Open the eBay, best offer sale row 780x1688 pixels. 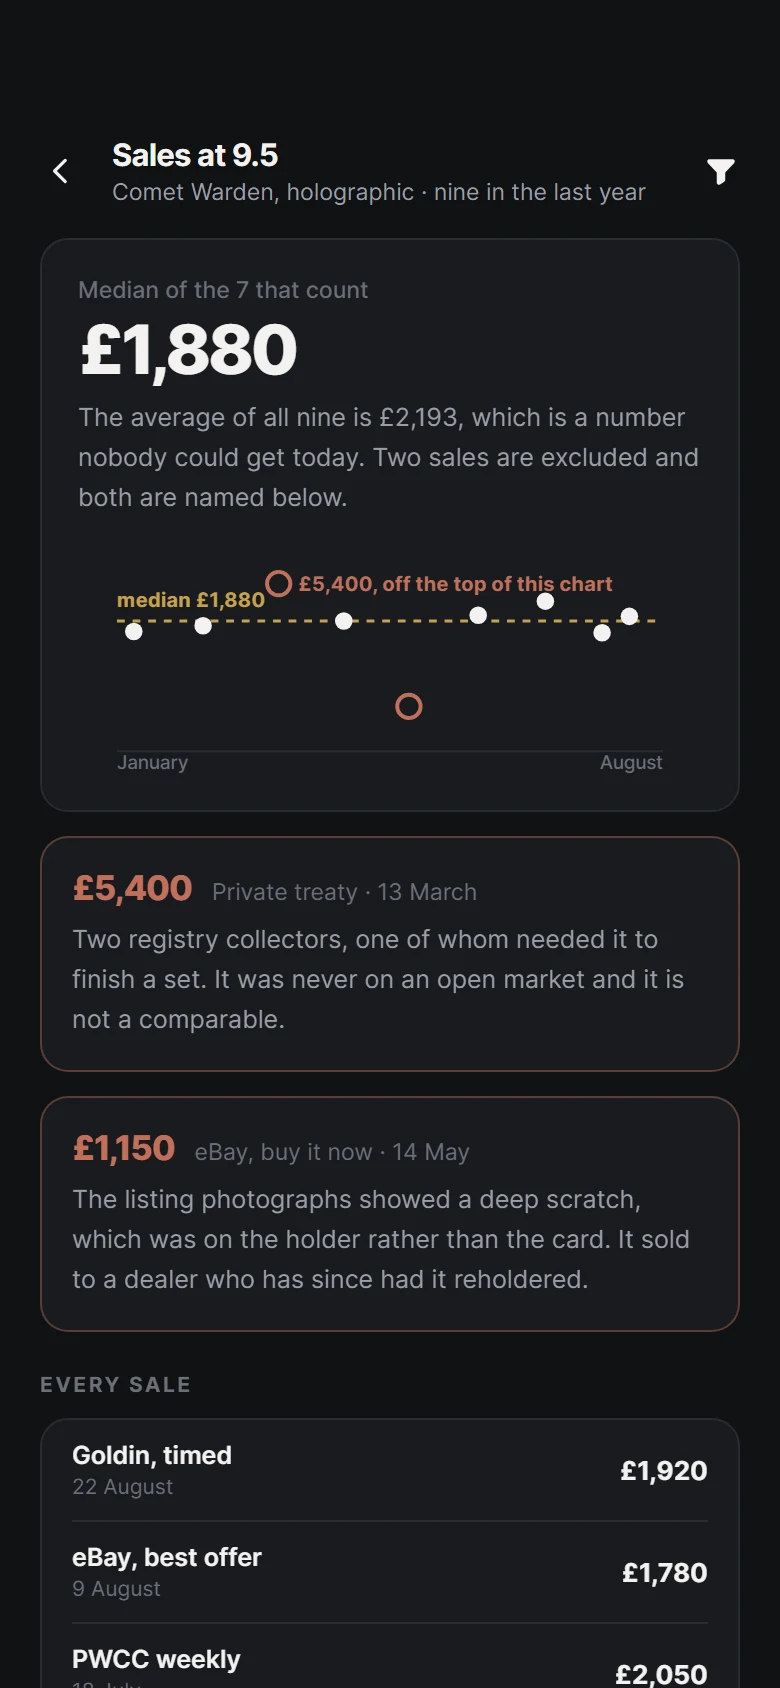coord(390,1572)
